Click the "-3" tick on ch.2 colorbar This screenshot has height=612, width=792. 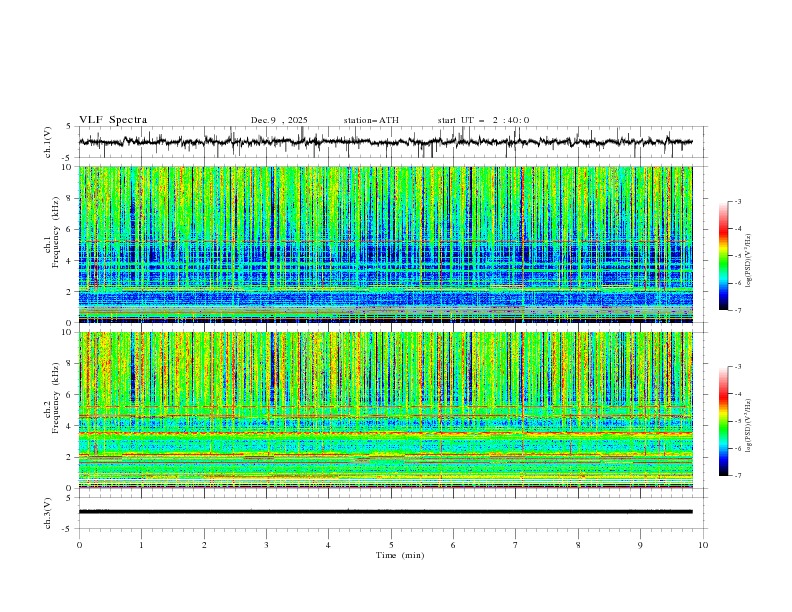738,367
